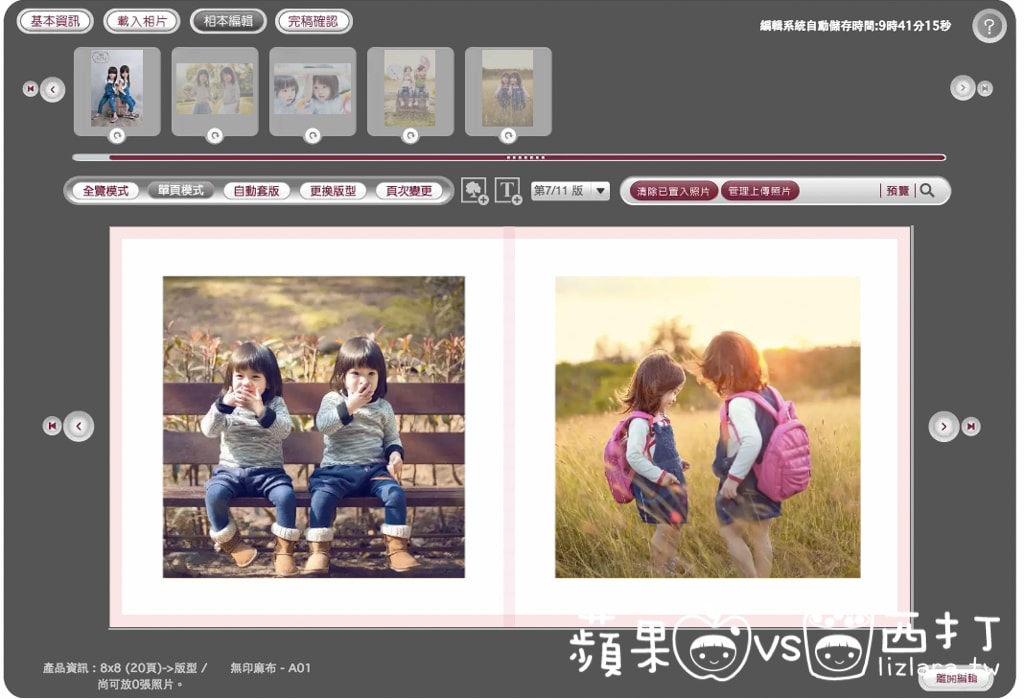Click the magnifier preview icon

pos(927,191)
